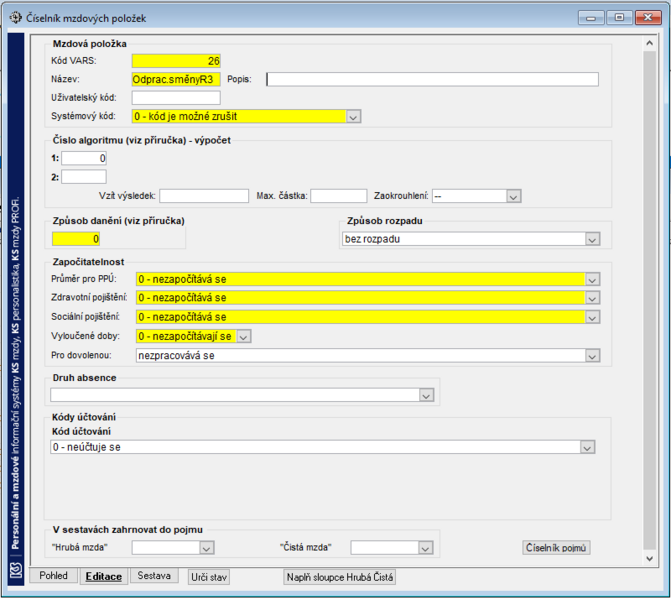The image size is (671, 600).
Task: Click algorithm number 2 field
Action: click(84, 177)
